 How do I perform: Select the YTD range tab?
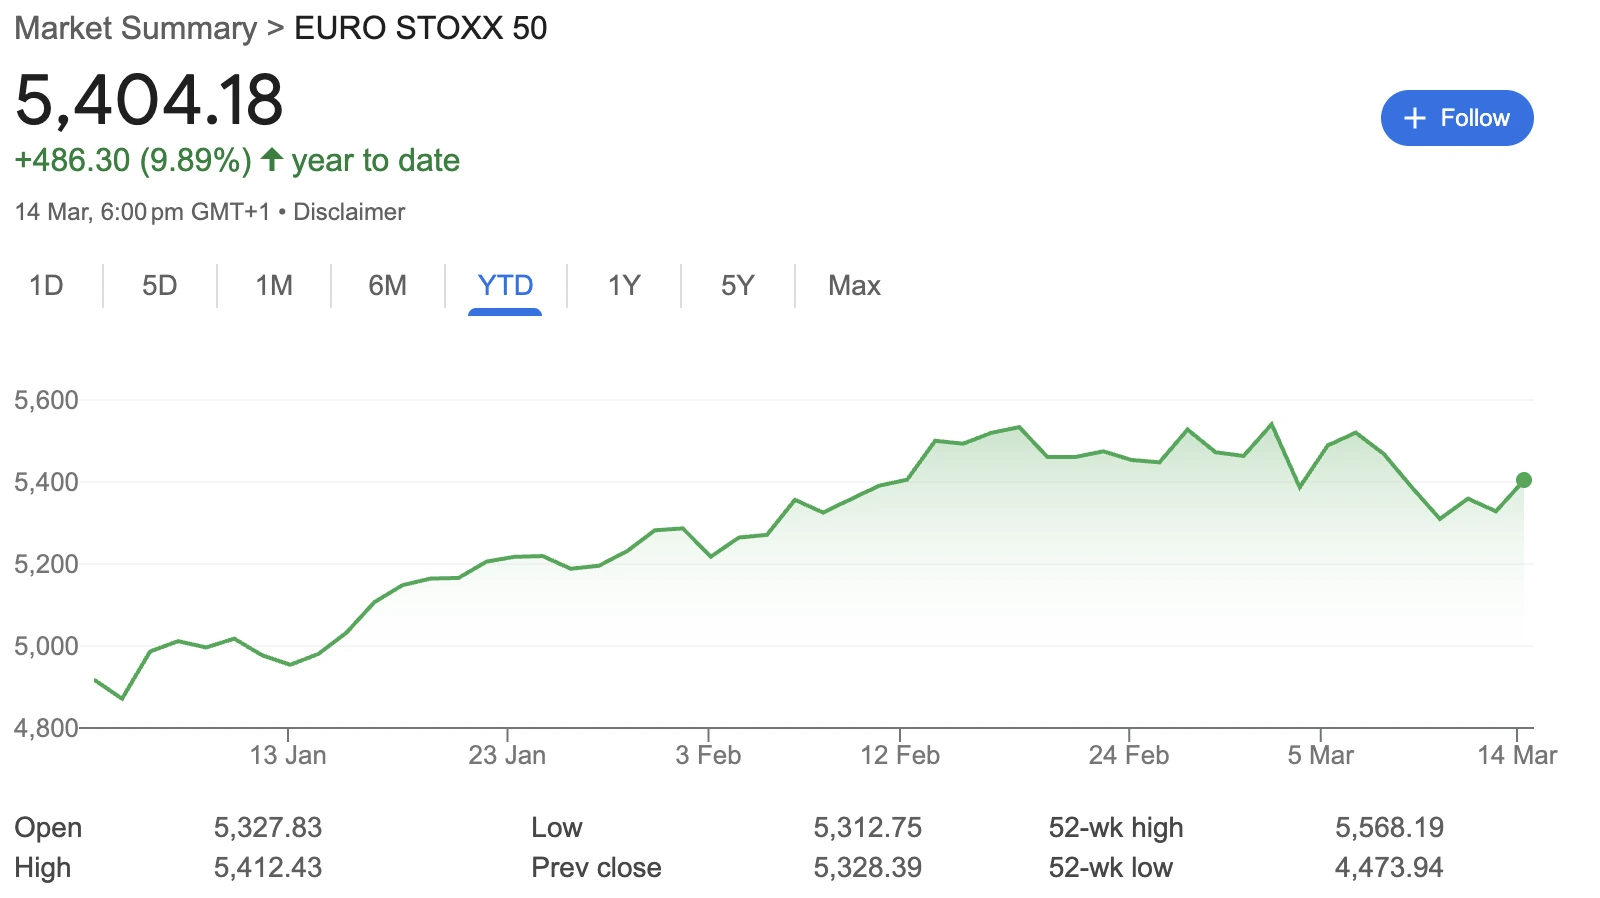pyautogui.click(x=505, y=286)
